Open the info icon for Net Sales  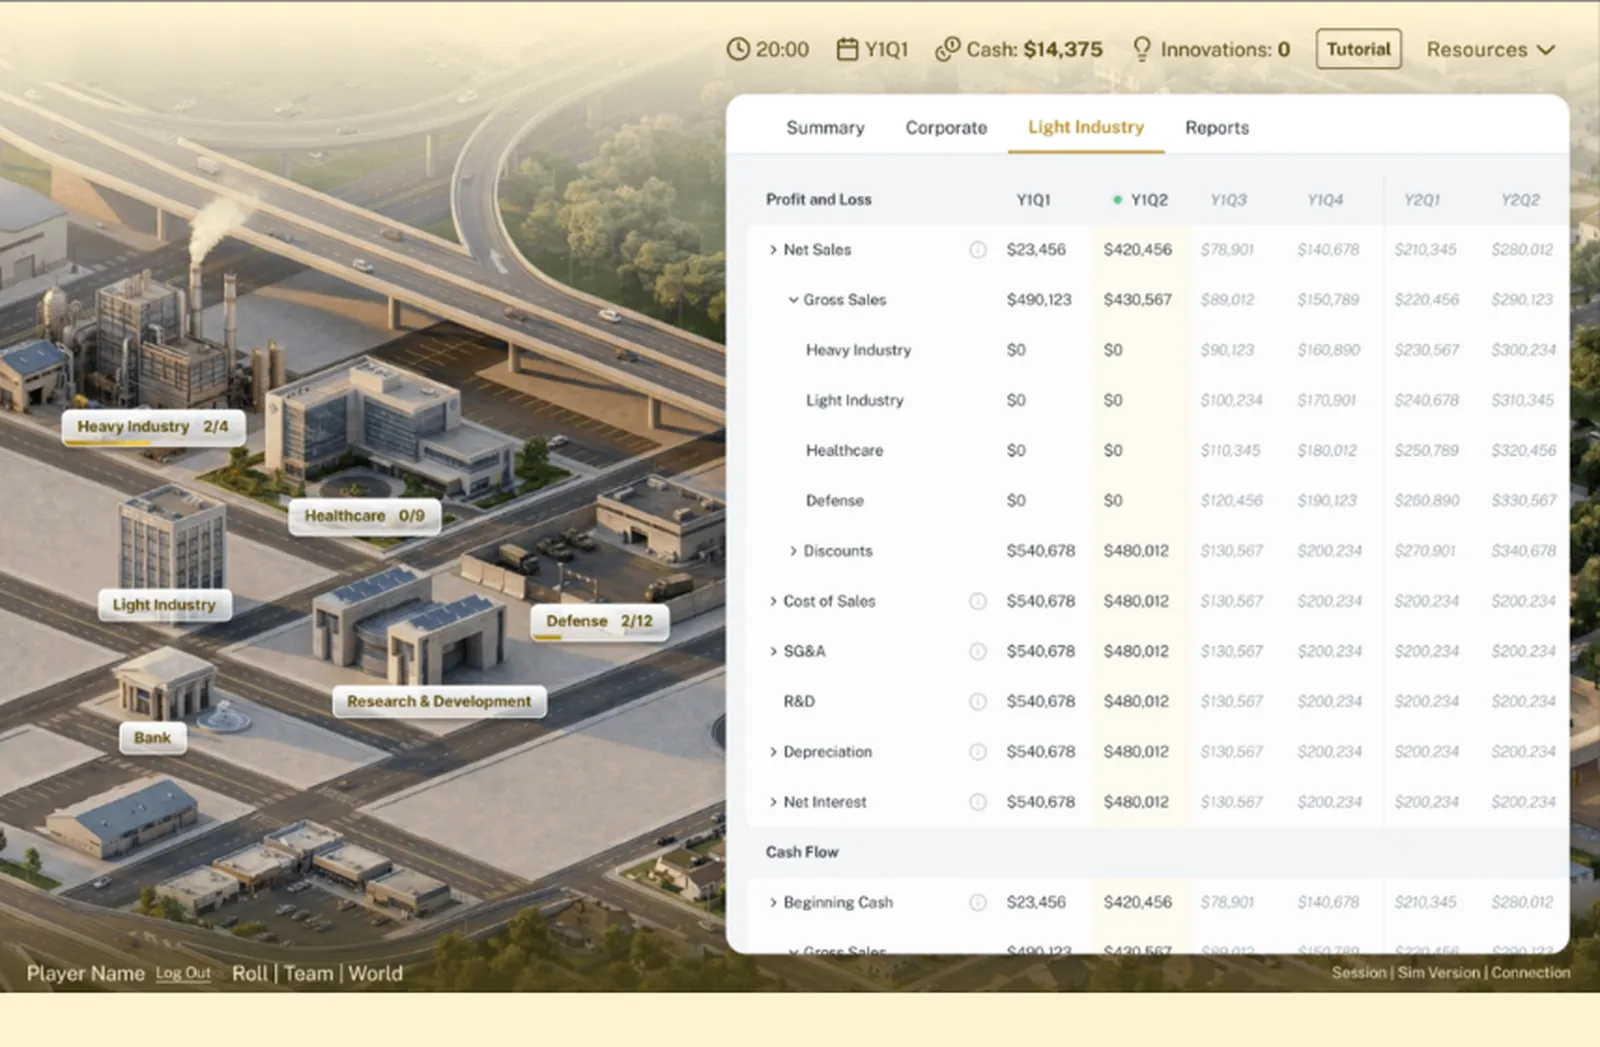click(x=978, y=250)
